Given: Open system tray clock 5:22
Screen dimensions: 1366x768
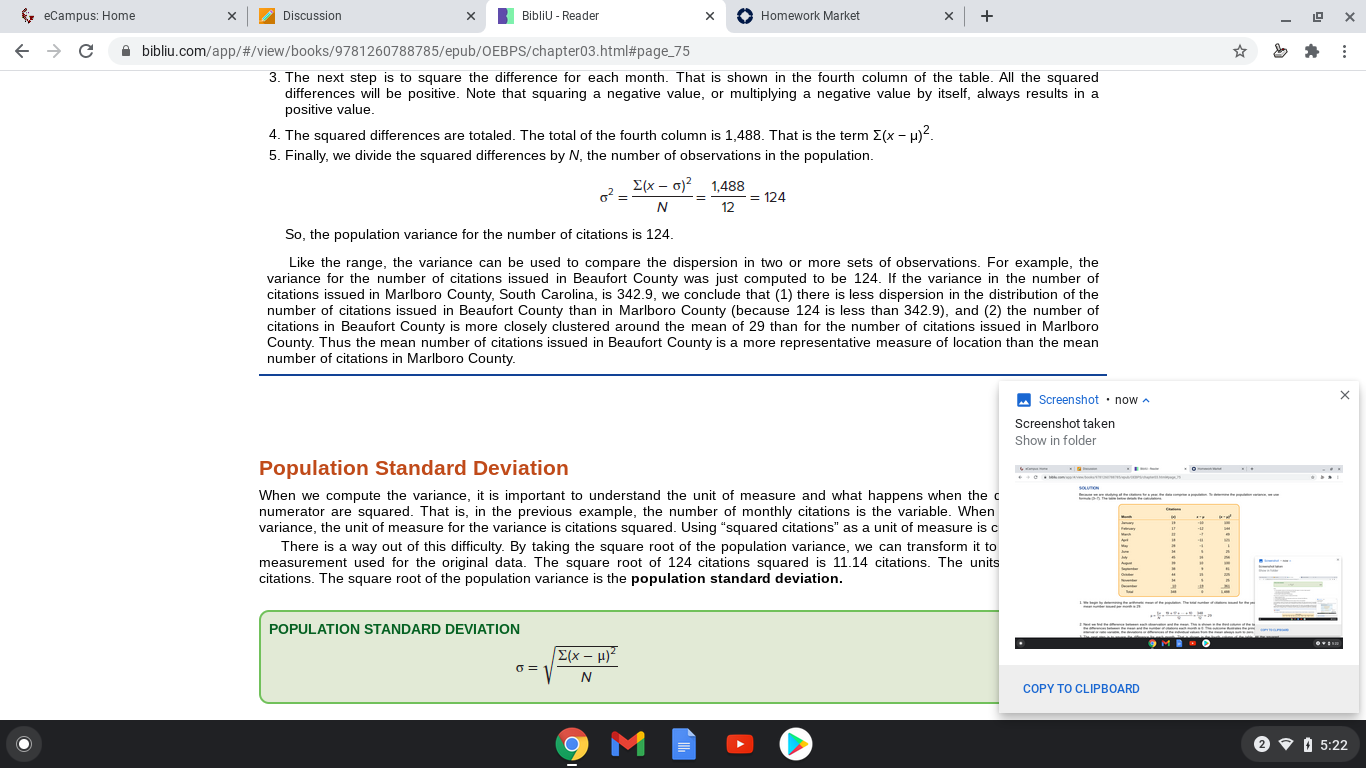Looking at the screenshot, I should pos(1334,744).
